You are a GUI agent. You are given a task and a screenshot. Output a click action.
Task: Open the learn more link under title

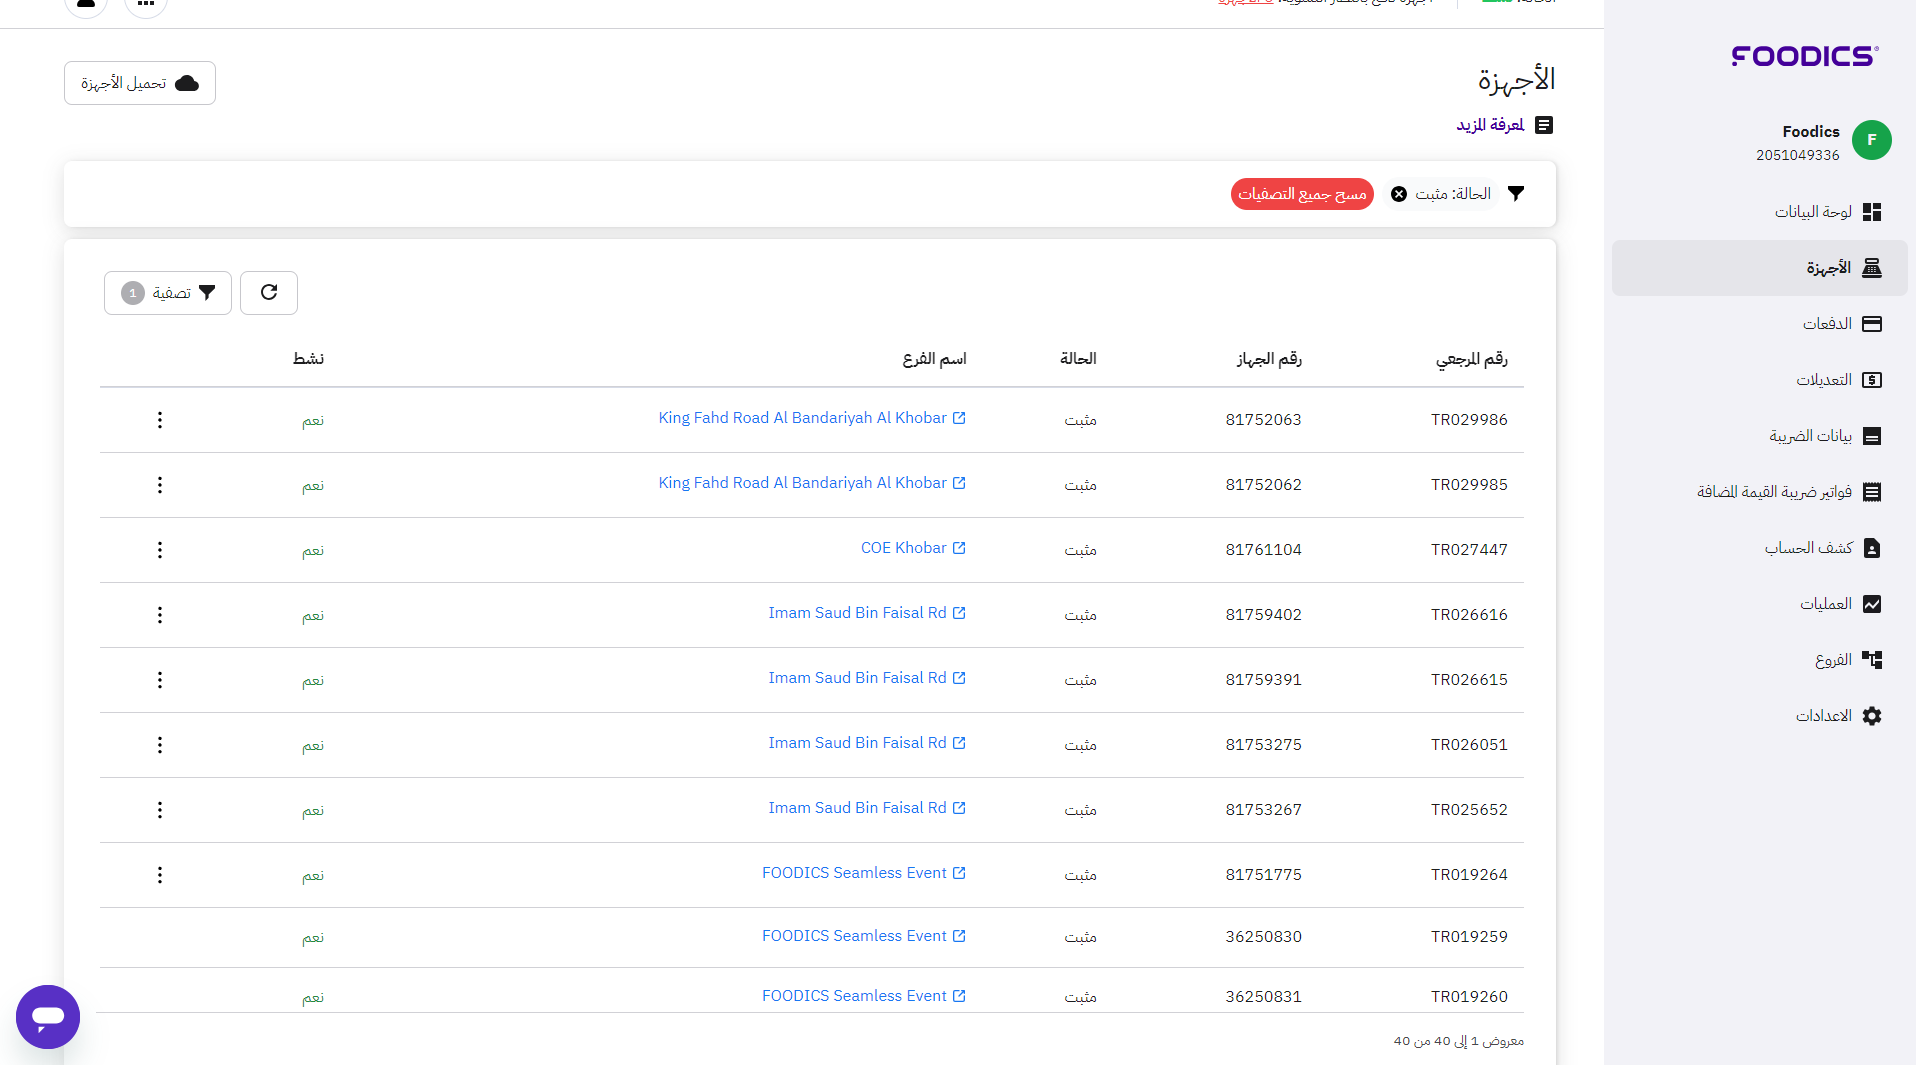pos(1490,125)
